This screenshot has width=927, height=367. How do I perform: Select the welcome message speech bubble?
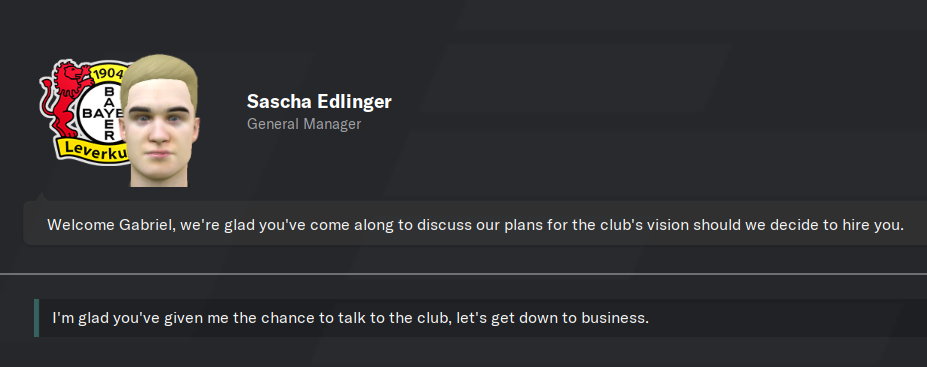pyautogui.click(x=475, y=223)
